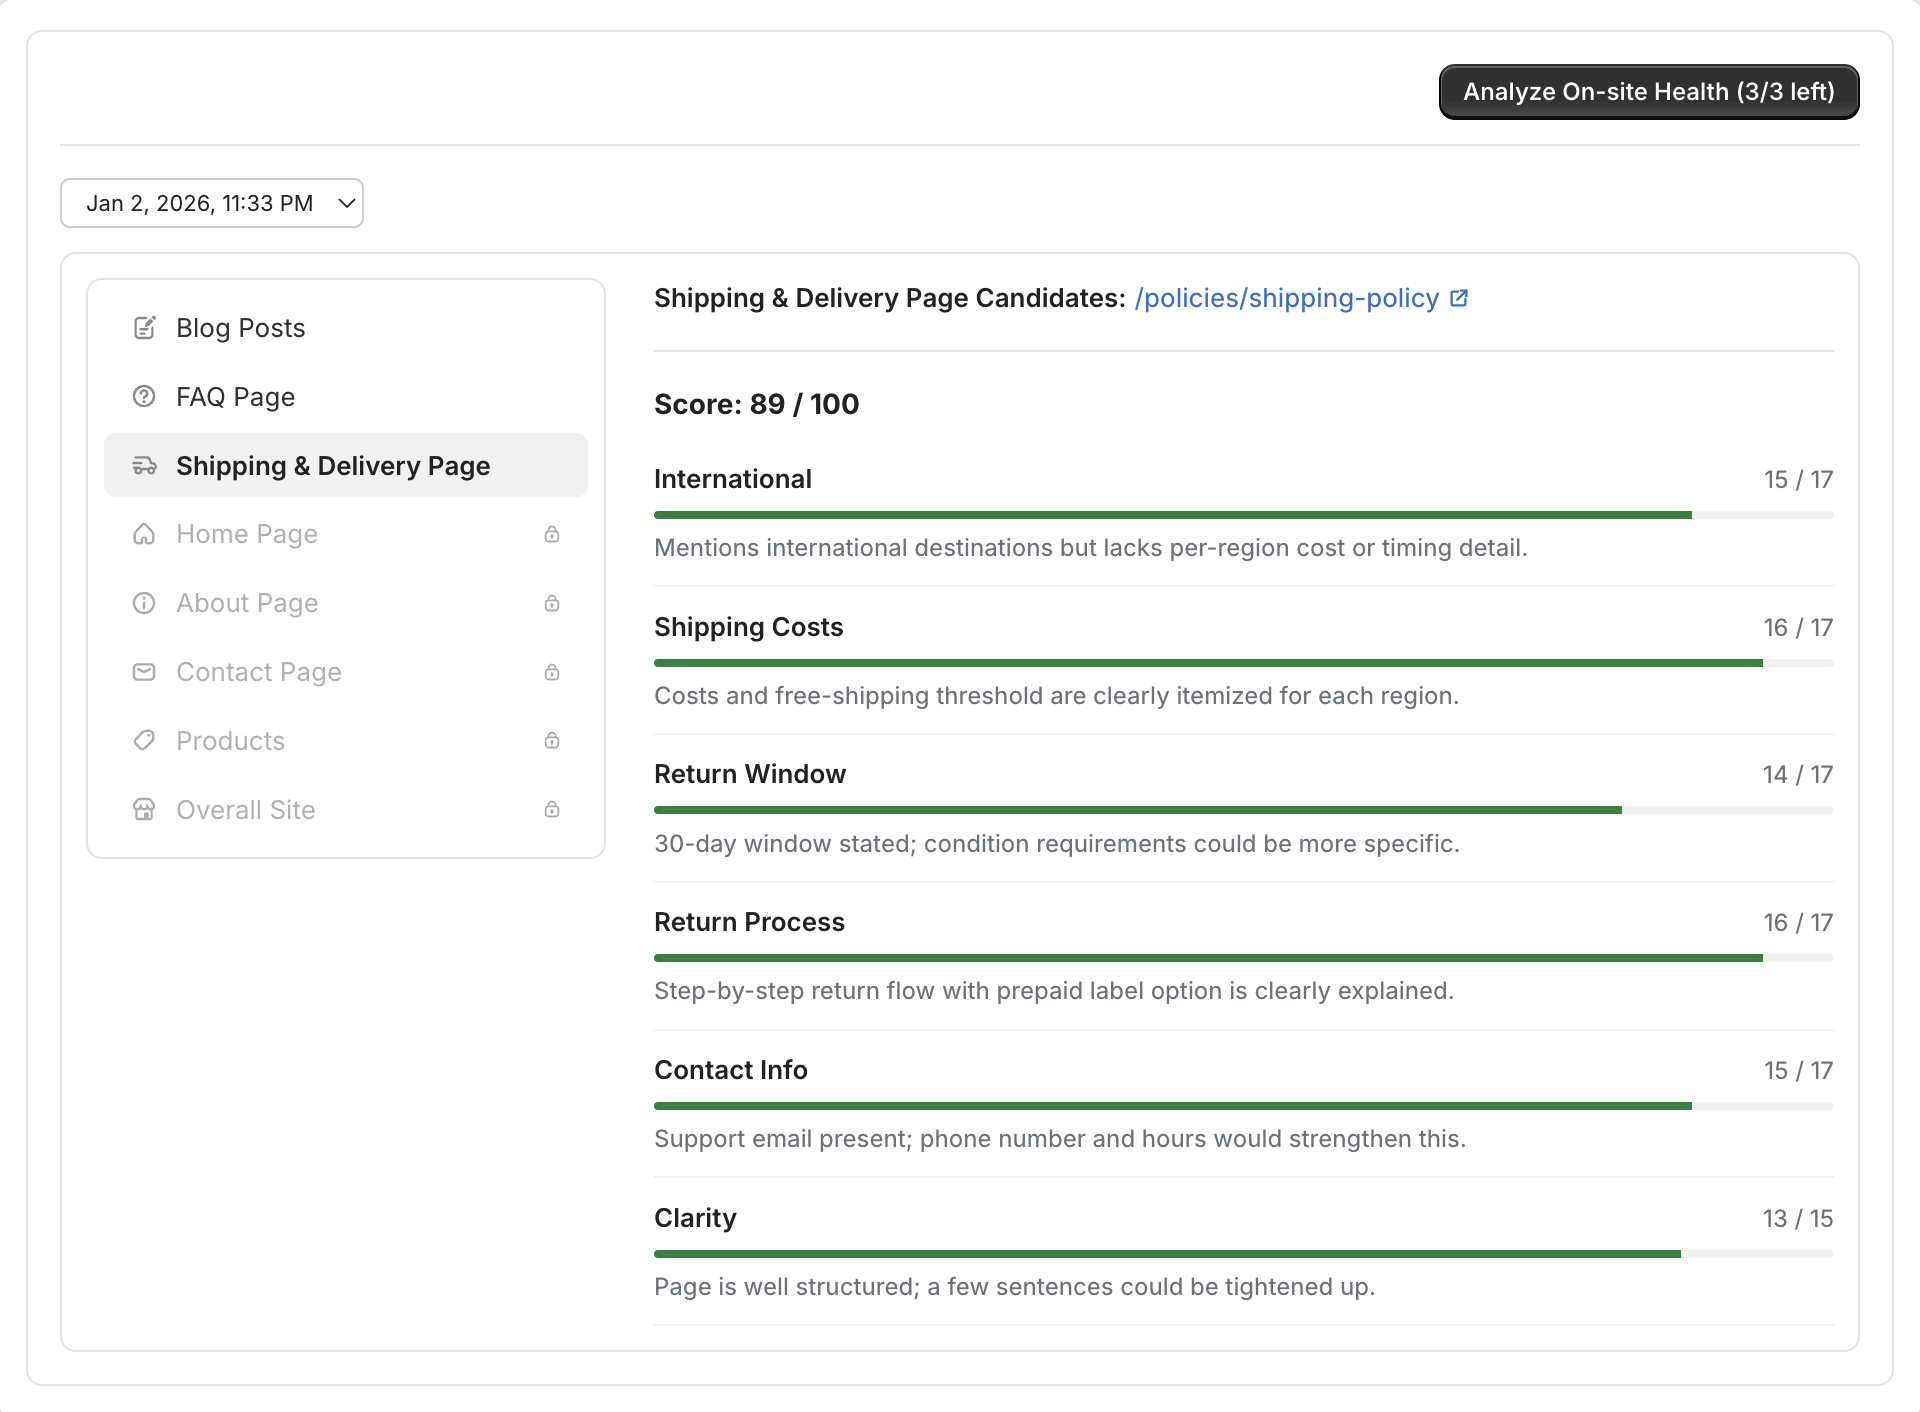Click the Overall Site storefront icon
1920x1412 pixels.
pyautogui.click(x=145, y=810)
